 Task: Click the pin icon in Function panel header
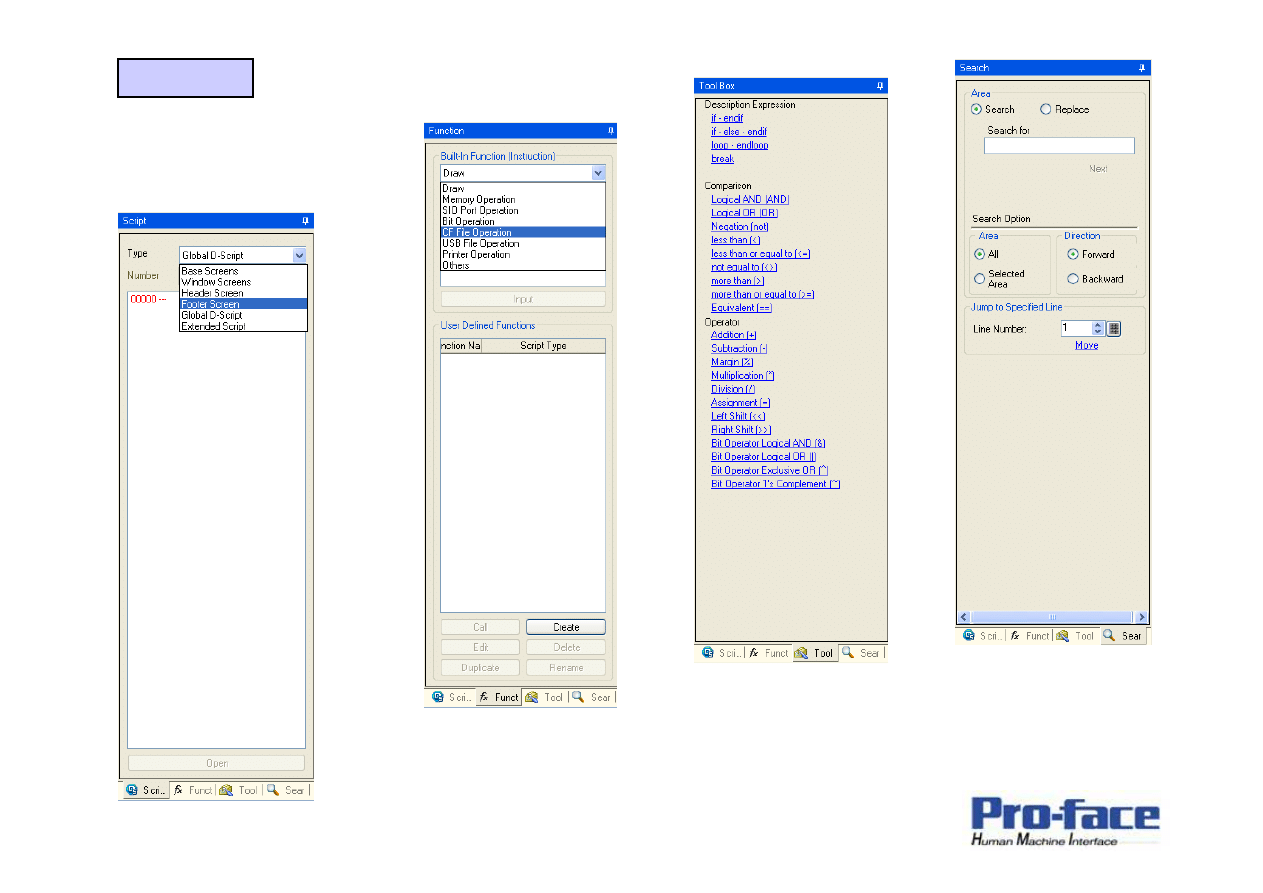pos(610,131)
